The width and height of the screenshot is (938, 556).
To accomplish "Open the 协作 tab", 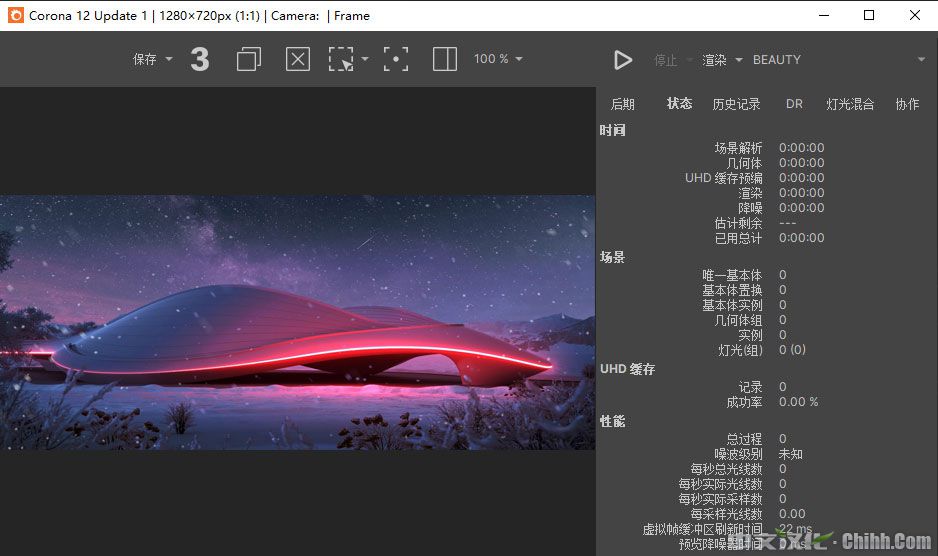I will point(907,104).
